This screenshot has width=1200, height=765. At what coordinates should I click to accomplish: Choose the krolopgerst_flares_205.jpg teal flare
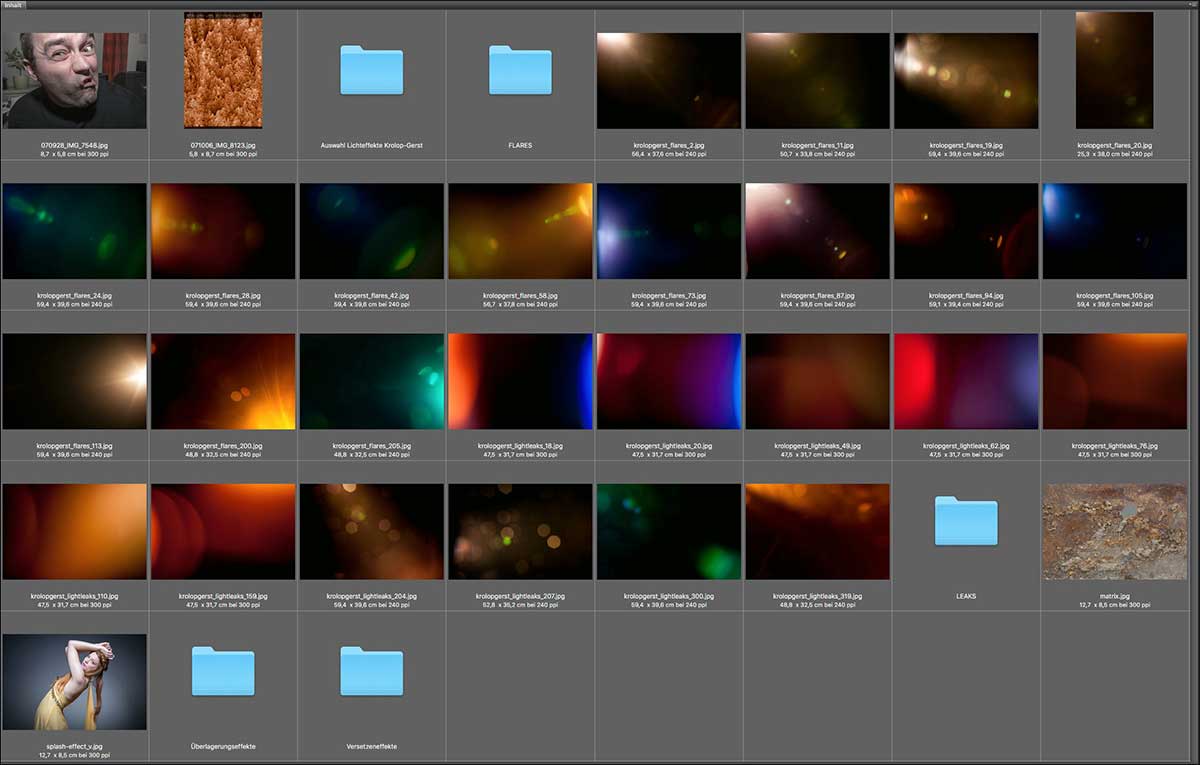[371, 381]
